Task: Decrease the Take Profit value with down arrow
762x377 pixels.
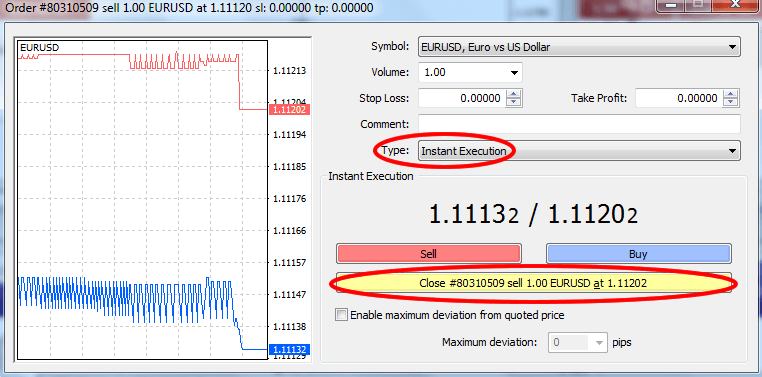Action: point(731,103)
